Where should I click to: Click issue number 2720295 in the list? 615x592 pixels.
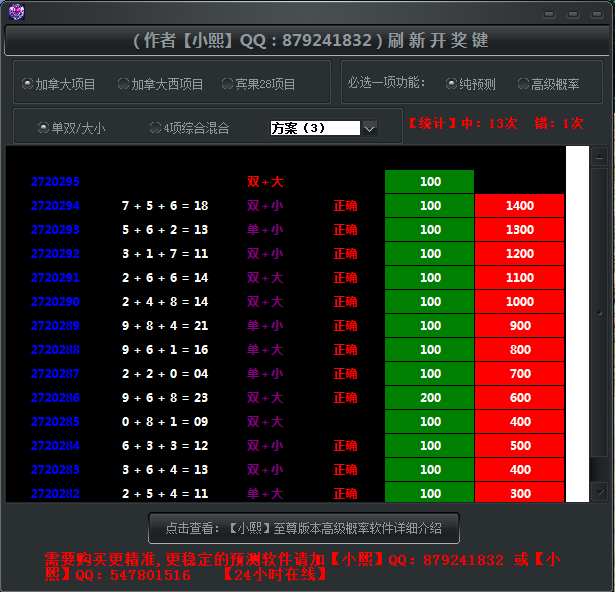coord(55,182)
